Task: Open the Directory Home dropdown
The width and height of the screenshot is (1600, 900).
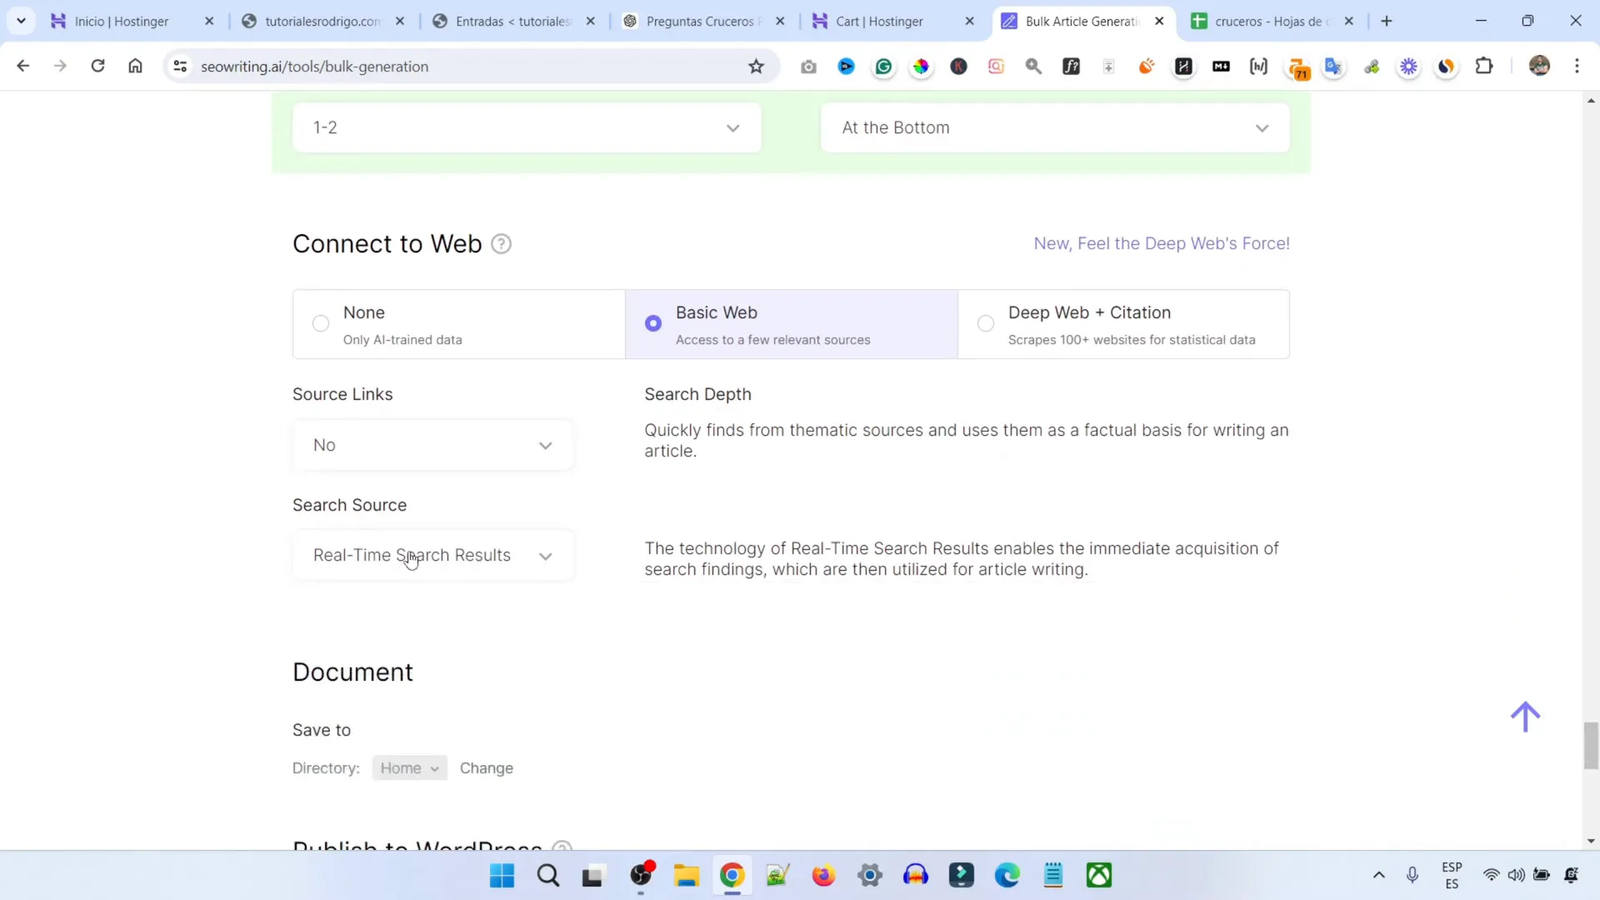Action: pyautogui.click(x=409, y=768)
